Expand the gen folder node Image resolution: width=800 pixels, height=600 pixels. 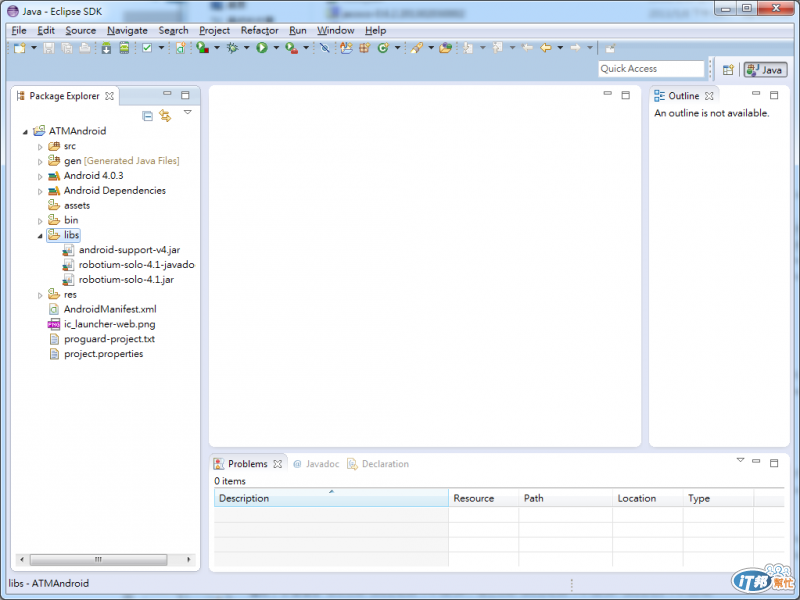[40, 162]
